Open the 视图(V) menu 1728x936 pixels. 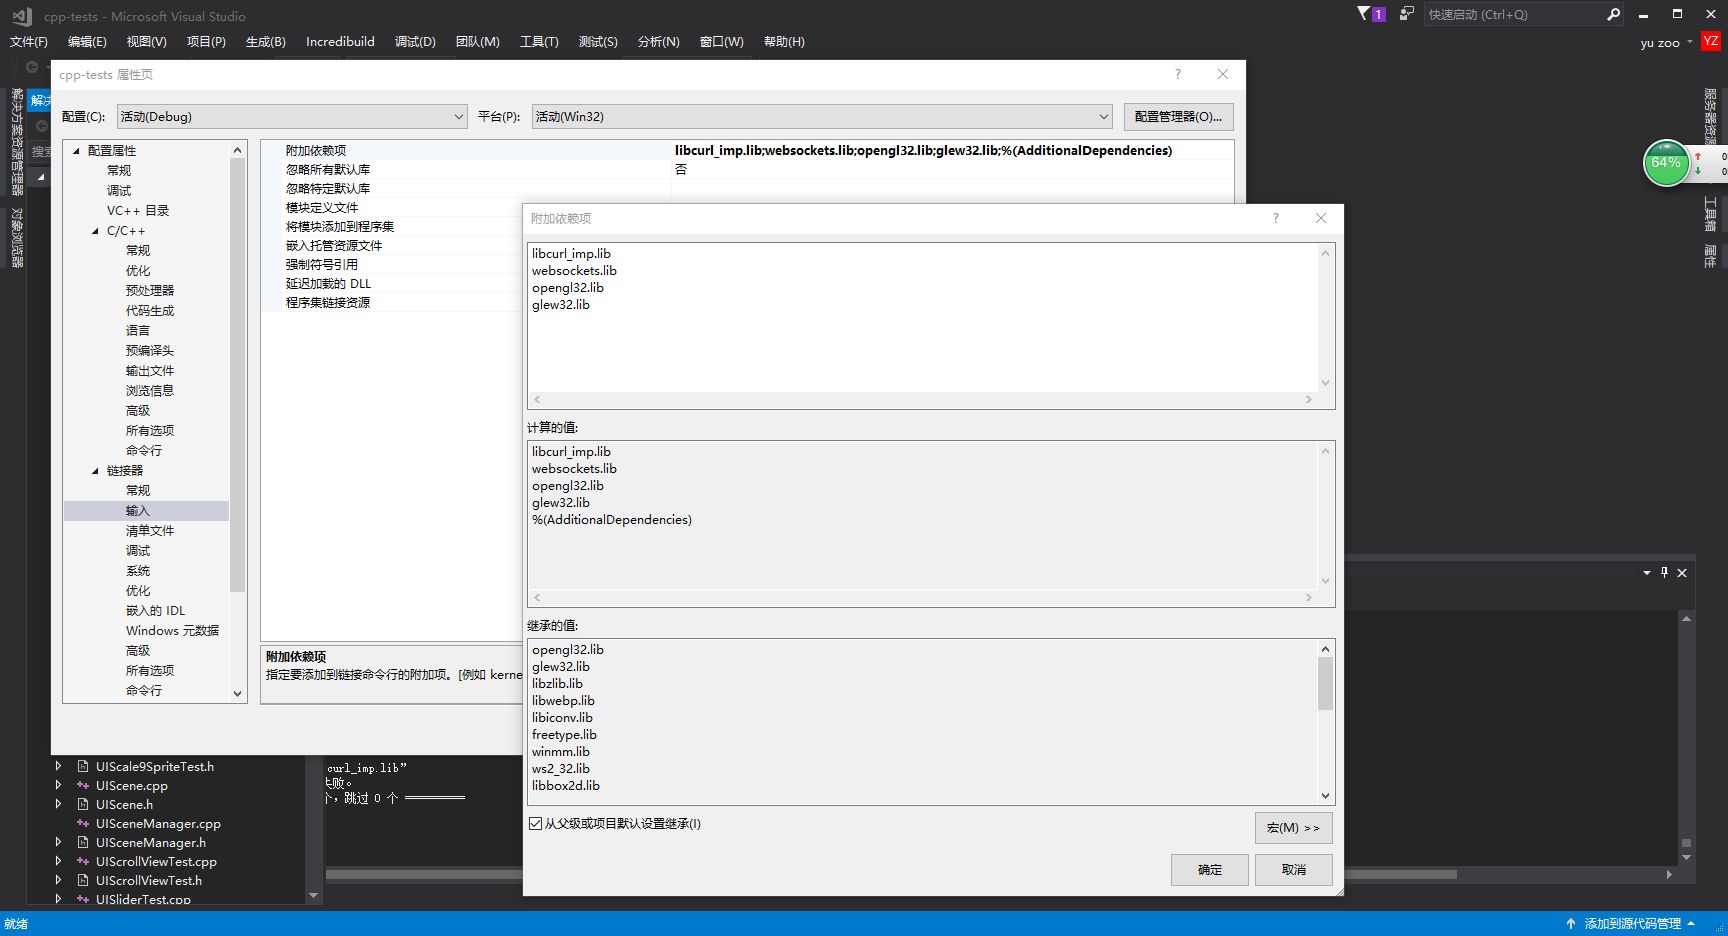[x=146, y=42]
